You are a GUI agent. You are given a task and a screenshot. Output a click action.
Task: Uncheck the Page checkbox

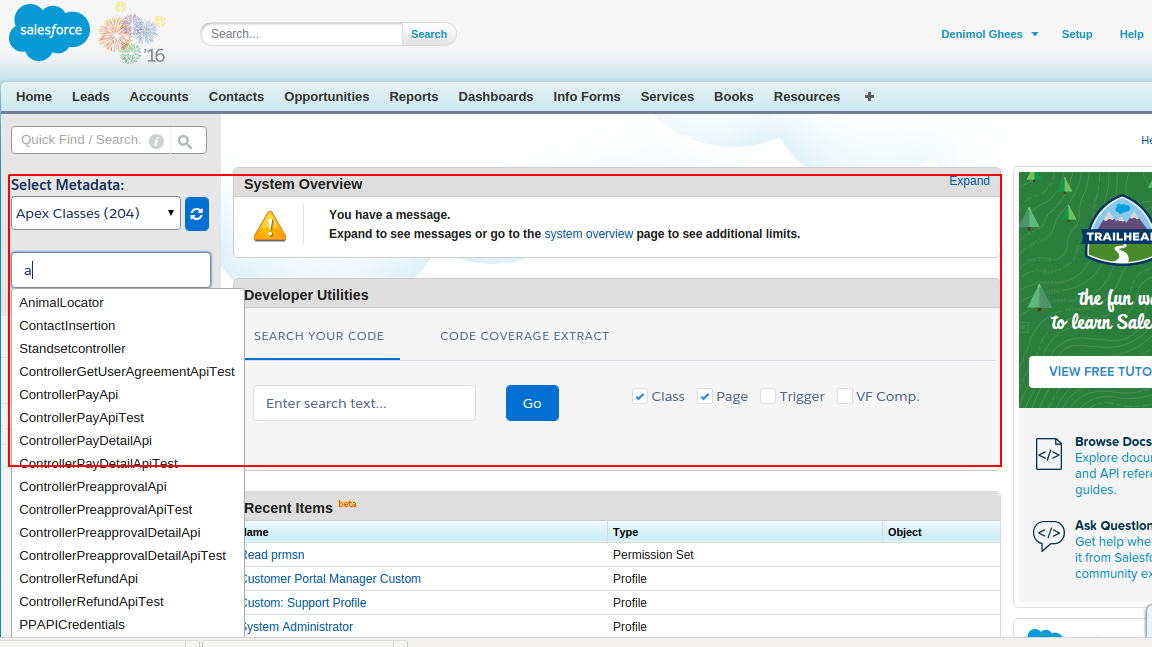[x=705, y=397]
